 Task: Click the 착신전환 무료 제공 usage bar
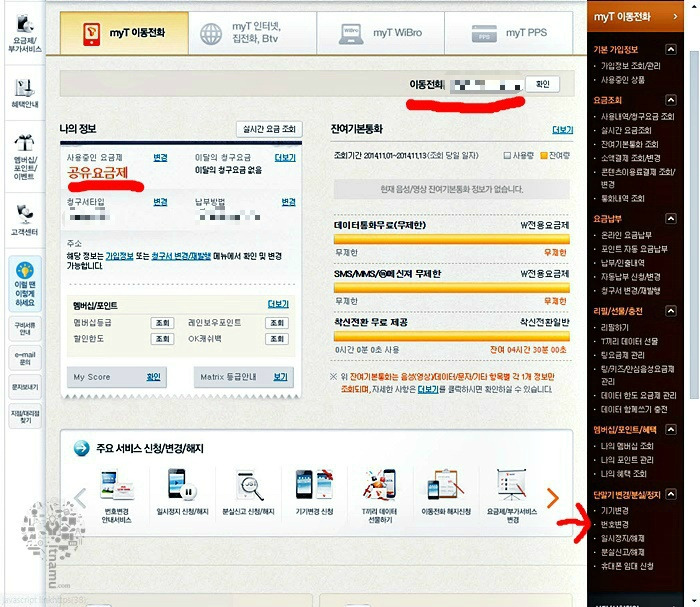(x=451, y=337)
